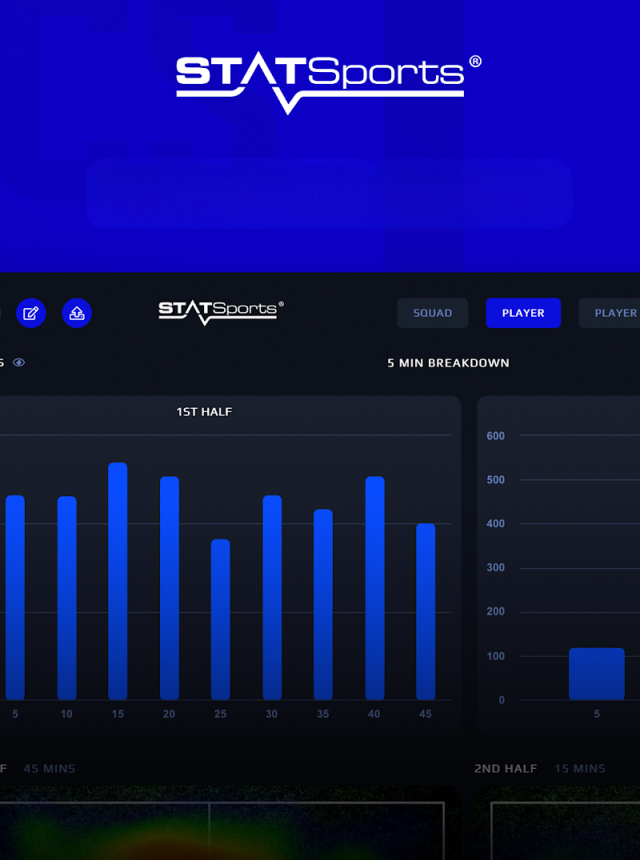Select the bar at minute 30 in 1st half chart
Image resolution: width=640 pixels, height=860 pixels.
(x=272, y=597)
